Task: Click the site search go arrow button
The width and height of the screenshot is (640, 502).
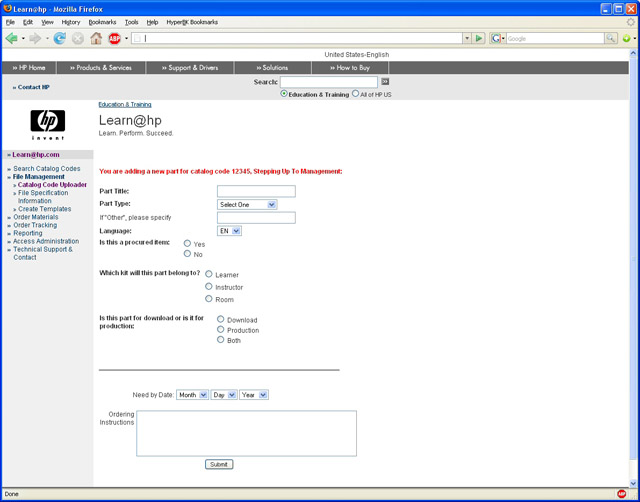Action: tap(385, 82)
